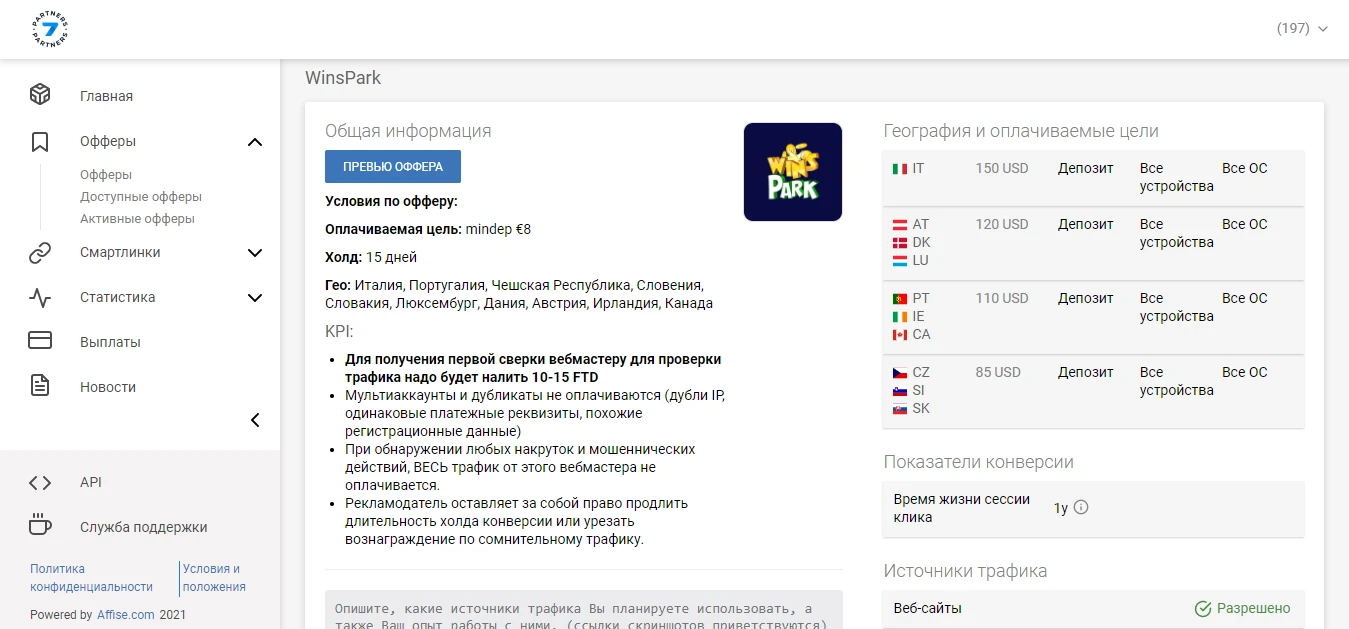Open the Новости menu item
The image size is (1349, 629).
[x=108, y=387]
